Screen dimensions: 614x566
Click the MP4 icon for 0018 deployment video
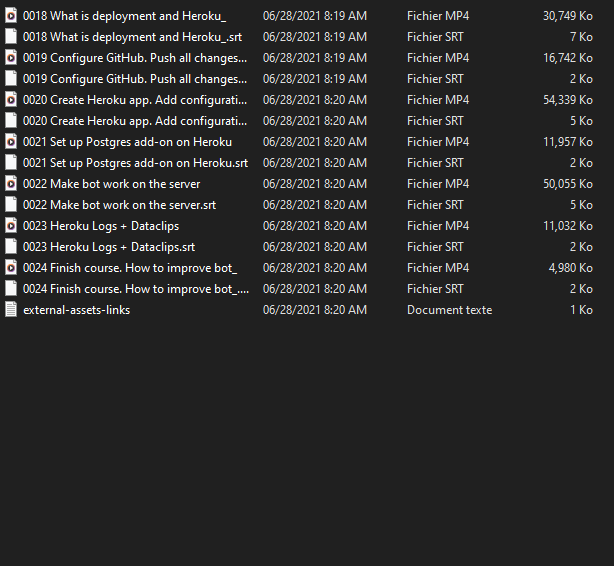point(11,16)
